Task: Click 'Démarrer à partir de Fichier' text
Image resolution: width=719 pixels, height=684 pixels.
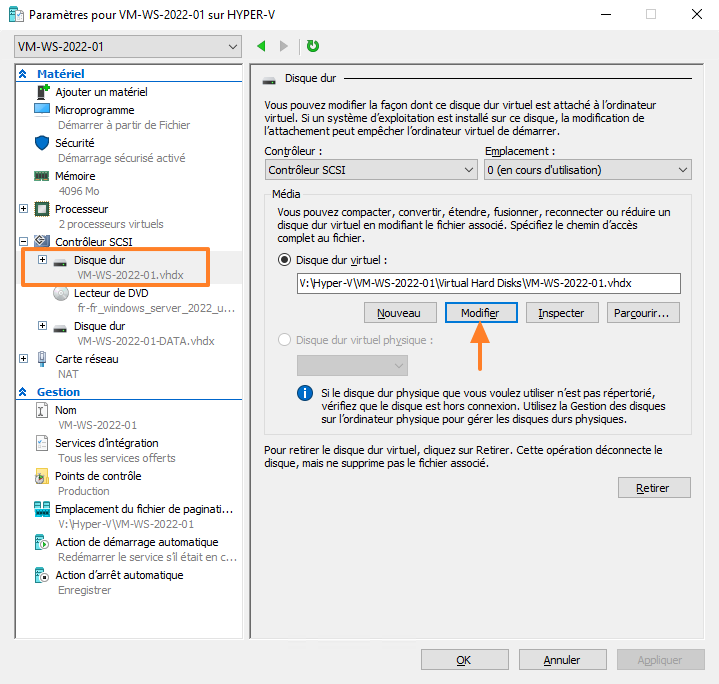Action: point(124,125)
